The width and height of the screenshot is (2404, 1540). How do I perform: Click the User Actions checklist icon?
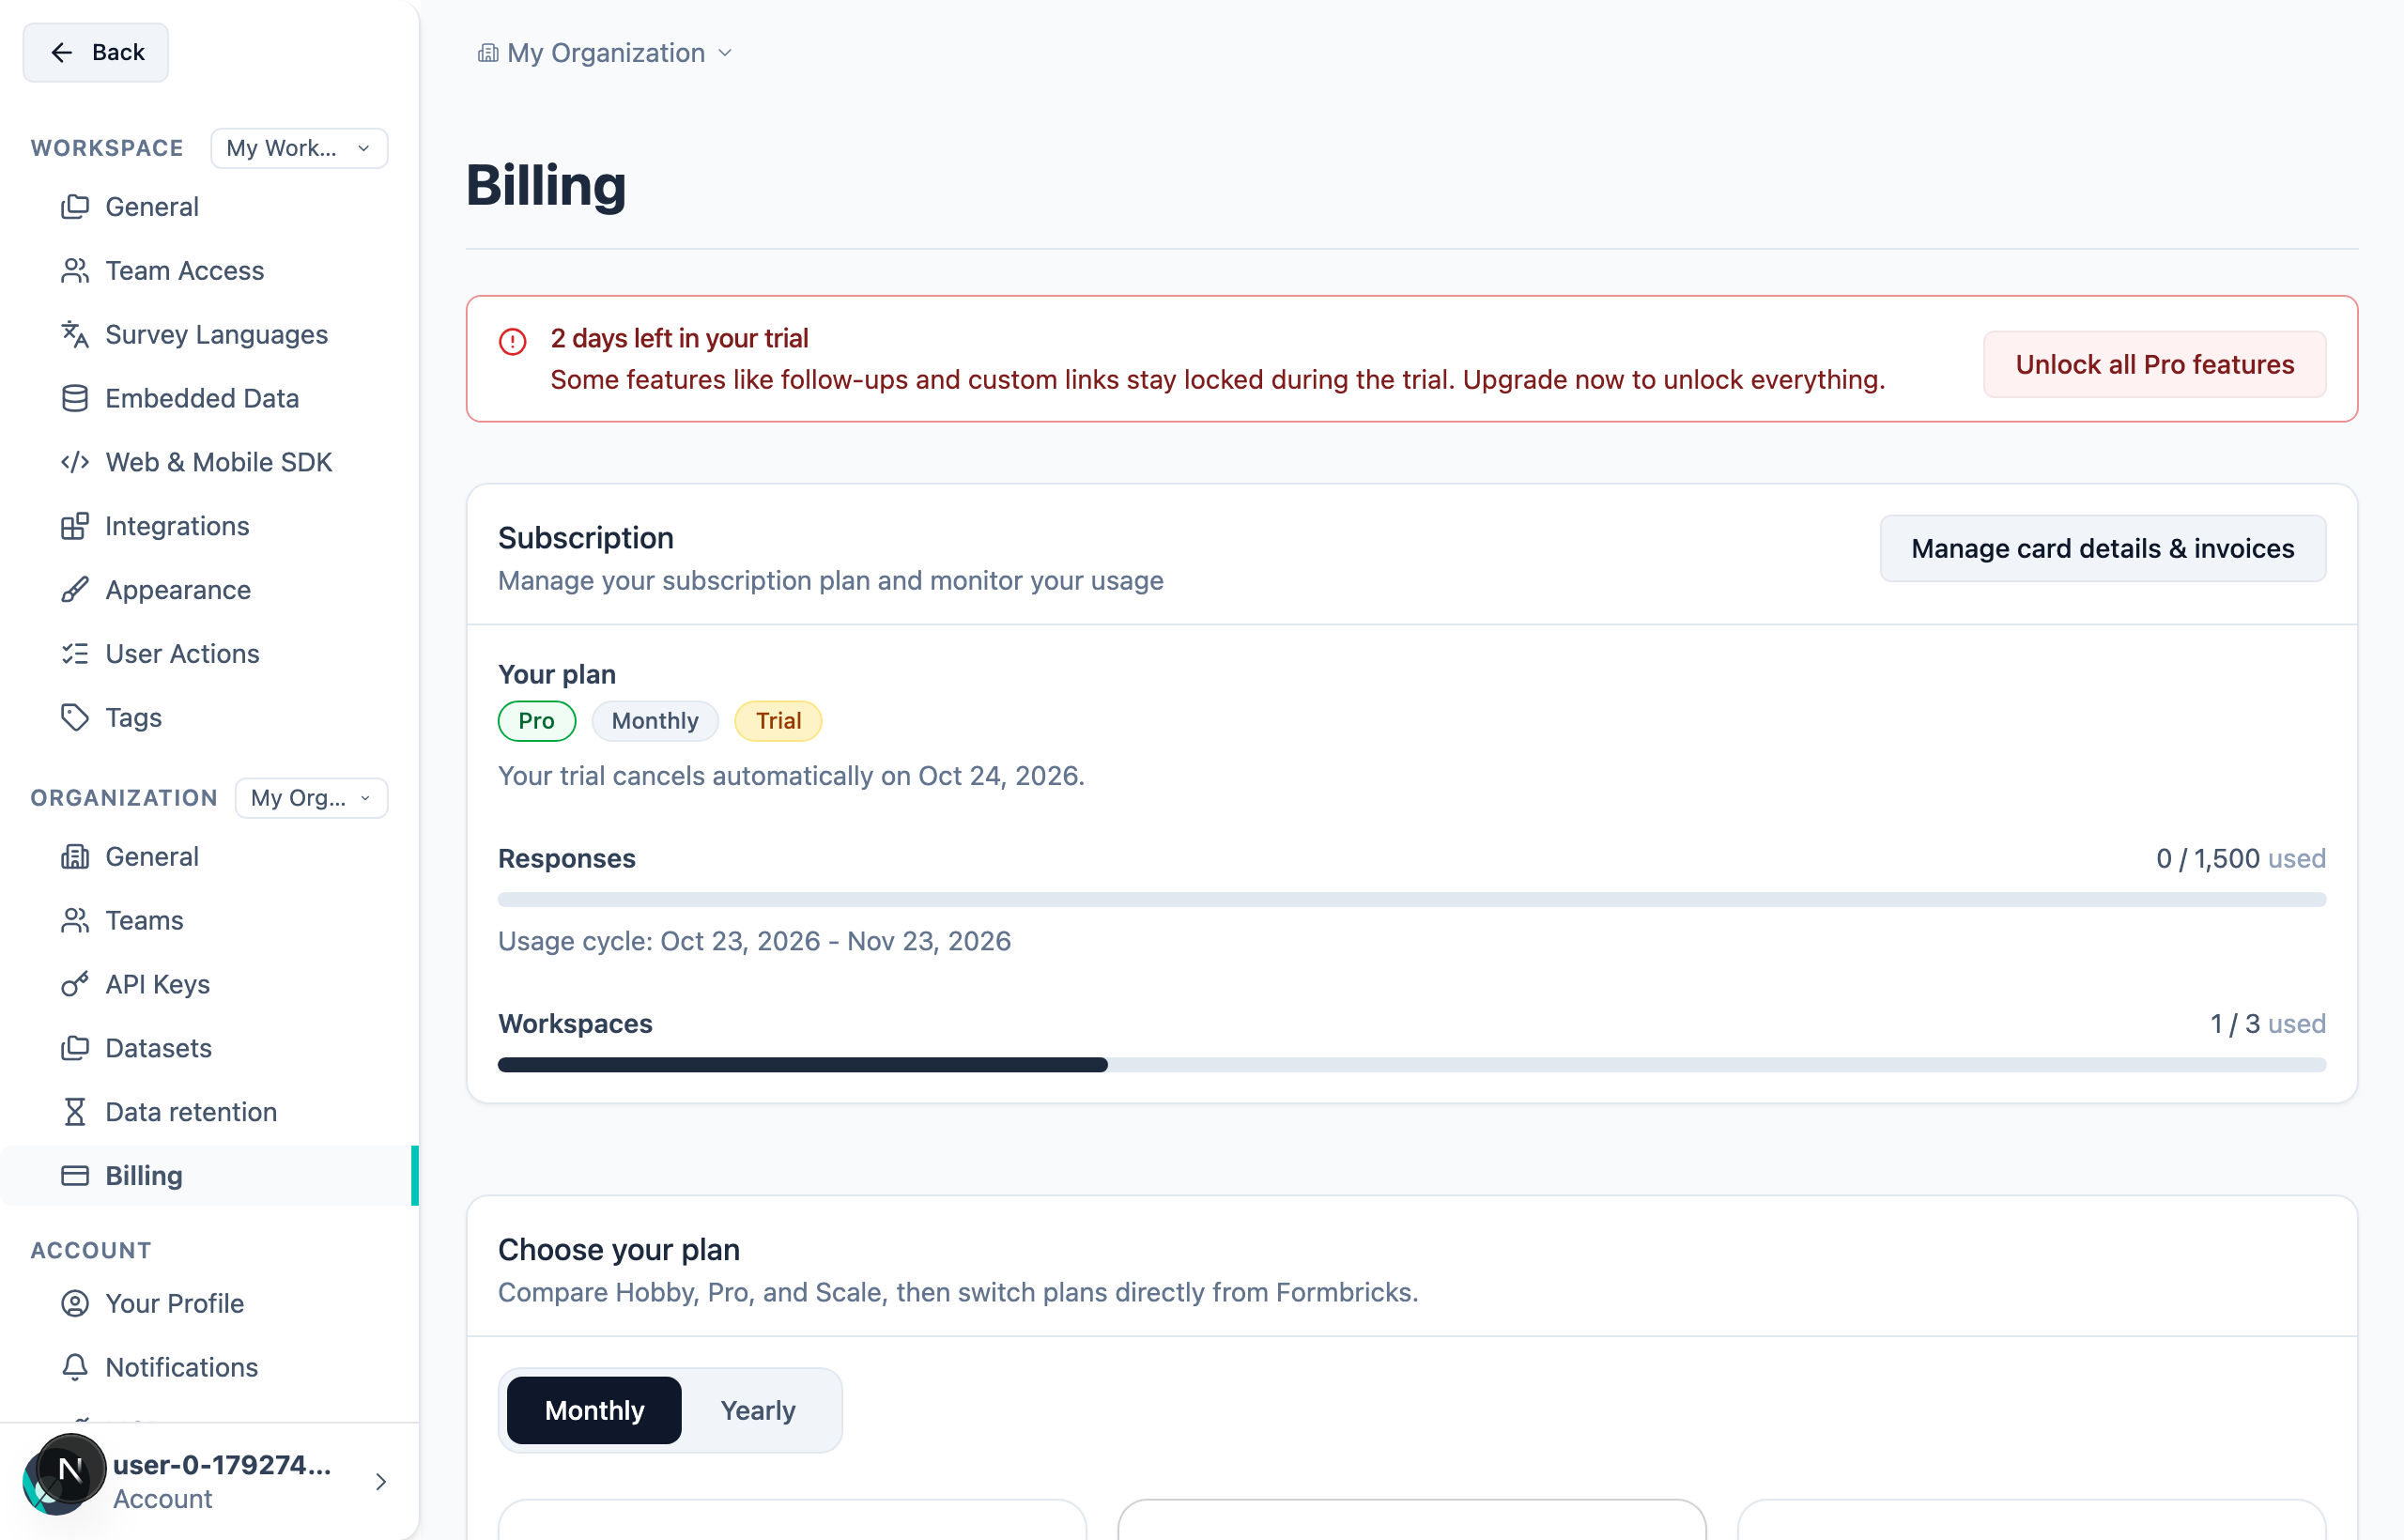click(75, 654)
